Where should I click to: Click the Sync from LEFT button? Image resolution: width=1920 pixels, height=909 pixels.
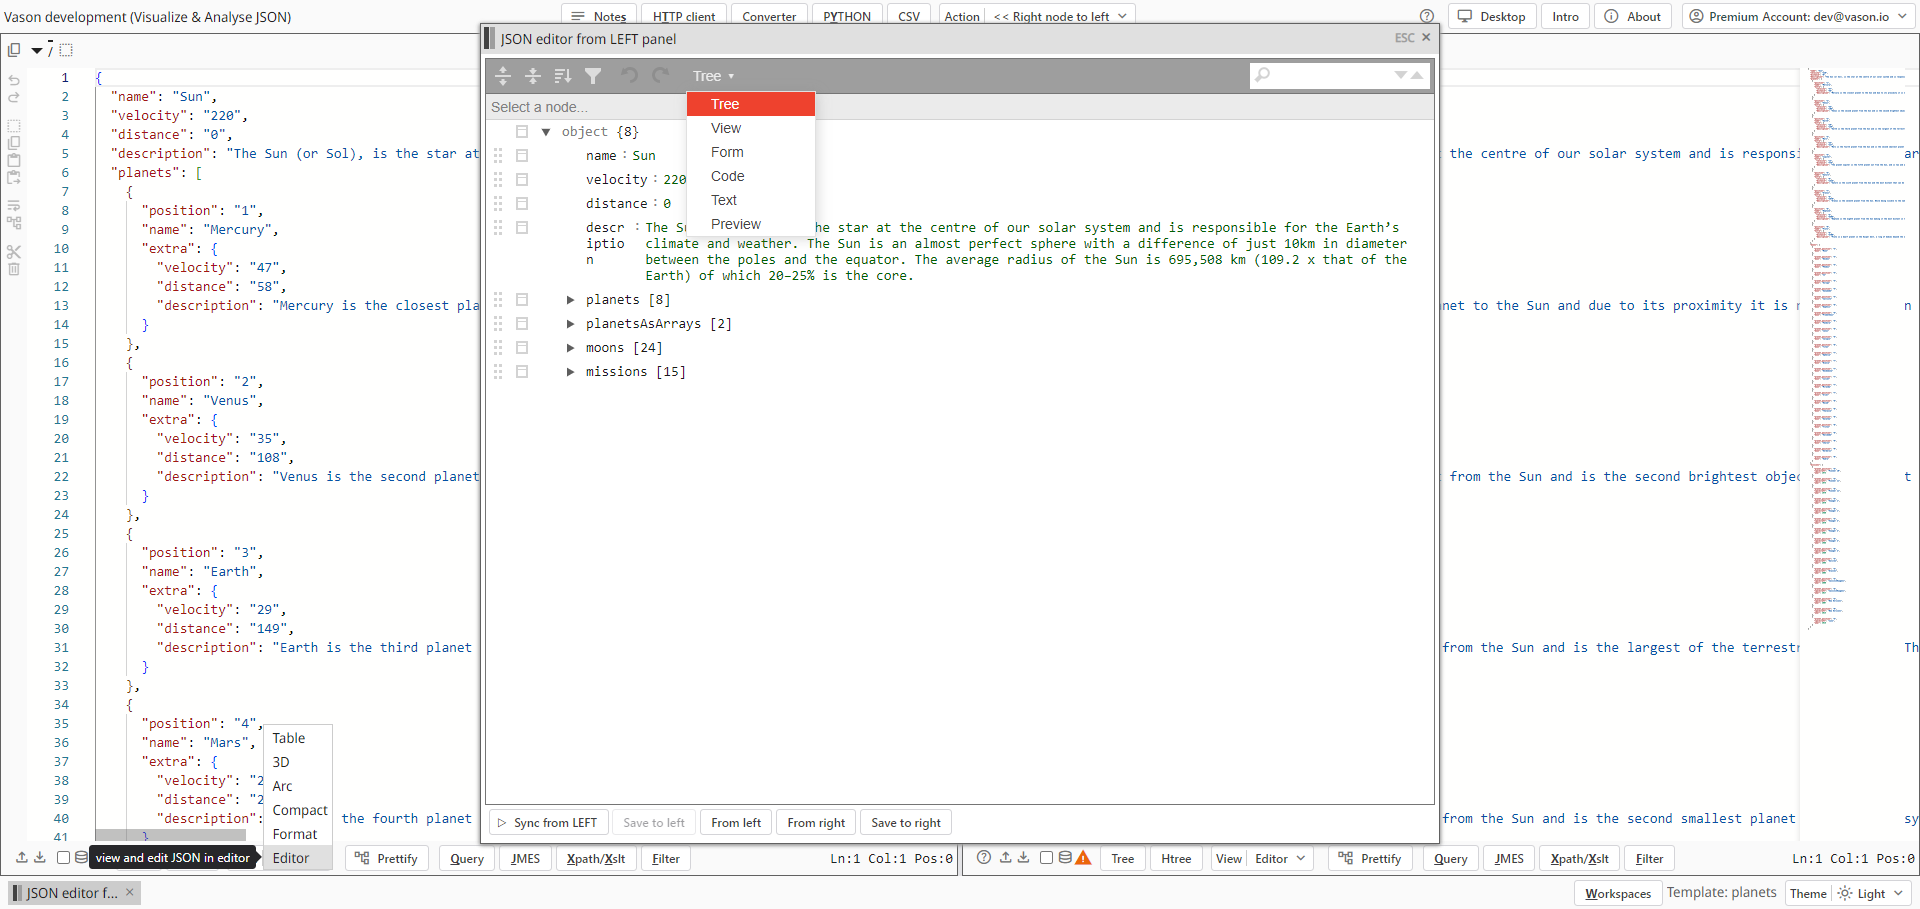coord(547,823)
